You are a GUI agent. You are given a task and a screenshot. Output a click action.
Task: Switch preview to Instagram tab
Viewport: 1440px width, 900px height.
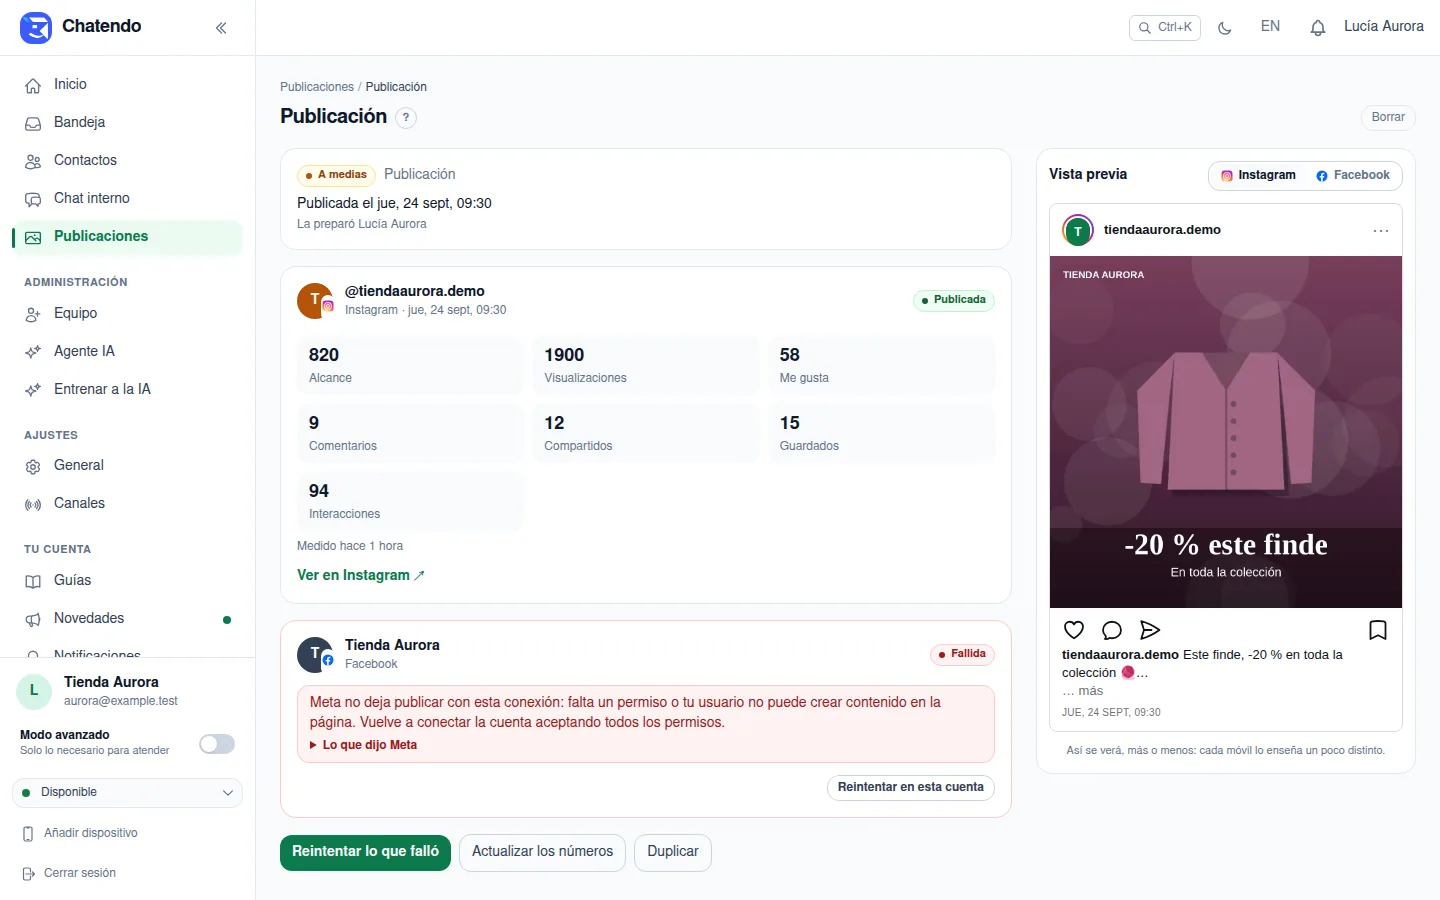1258,175
